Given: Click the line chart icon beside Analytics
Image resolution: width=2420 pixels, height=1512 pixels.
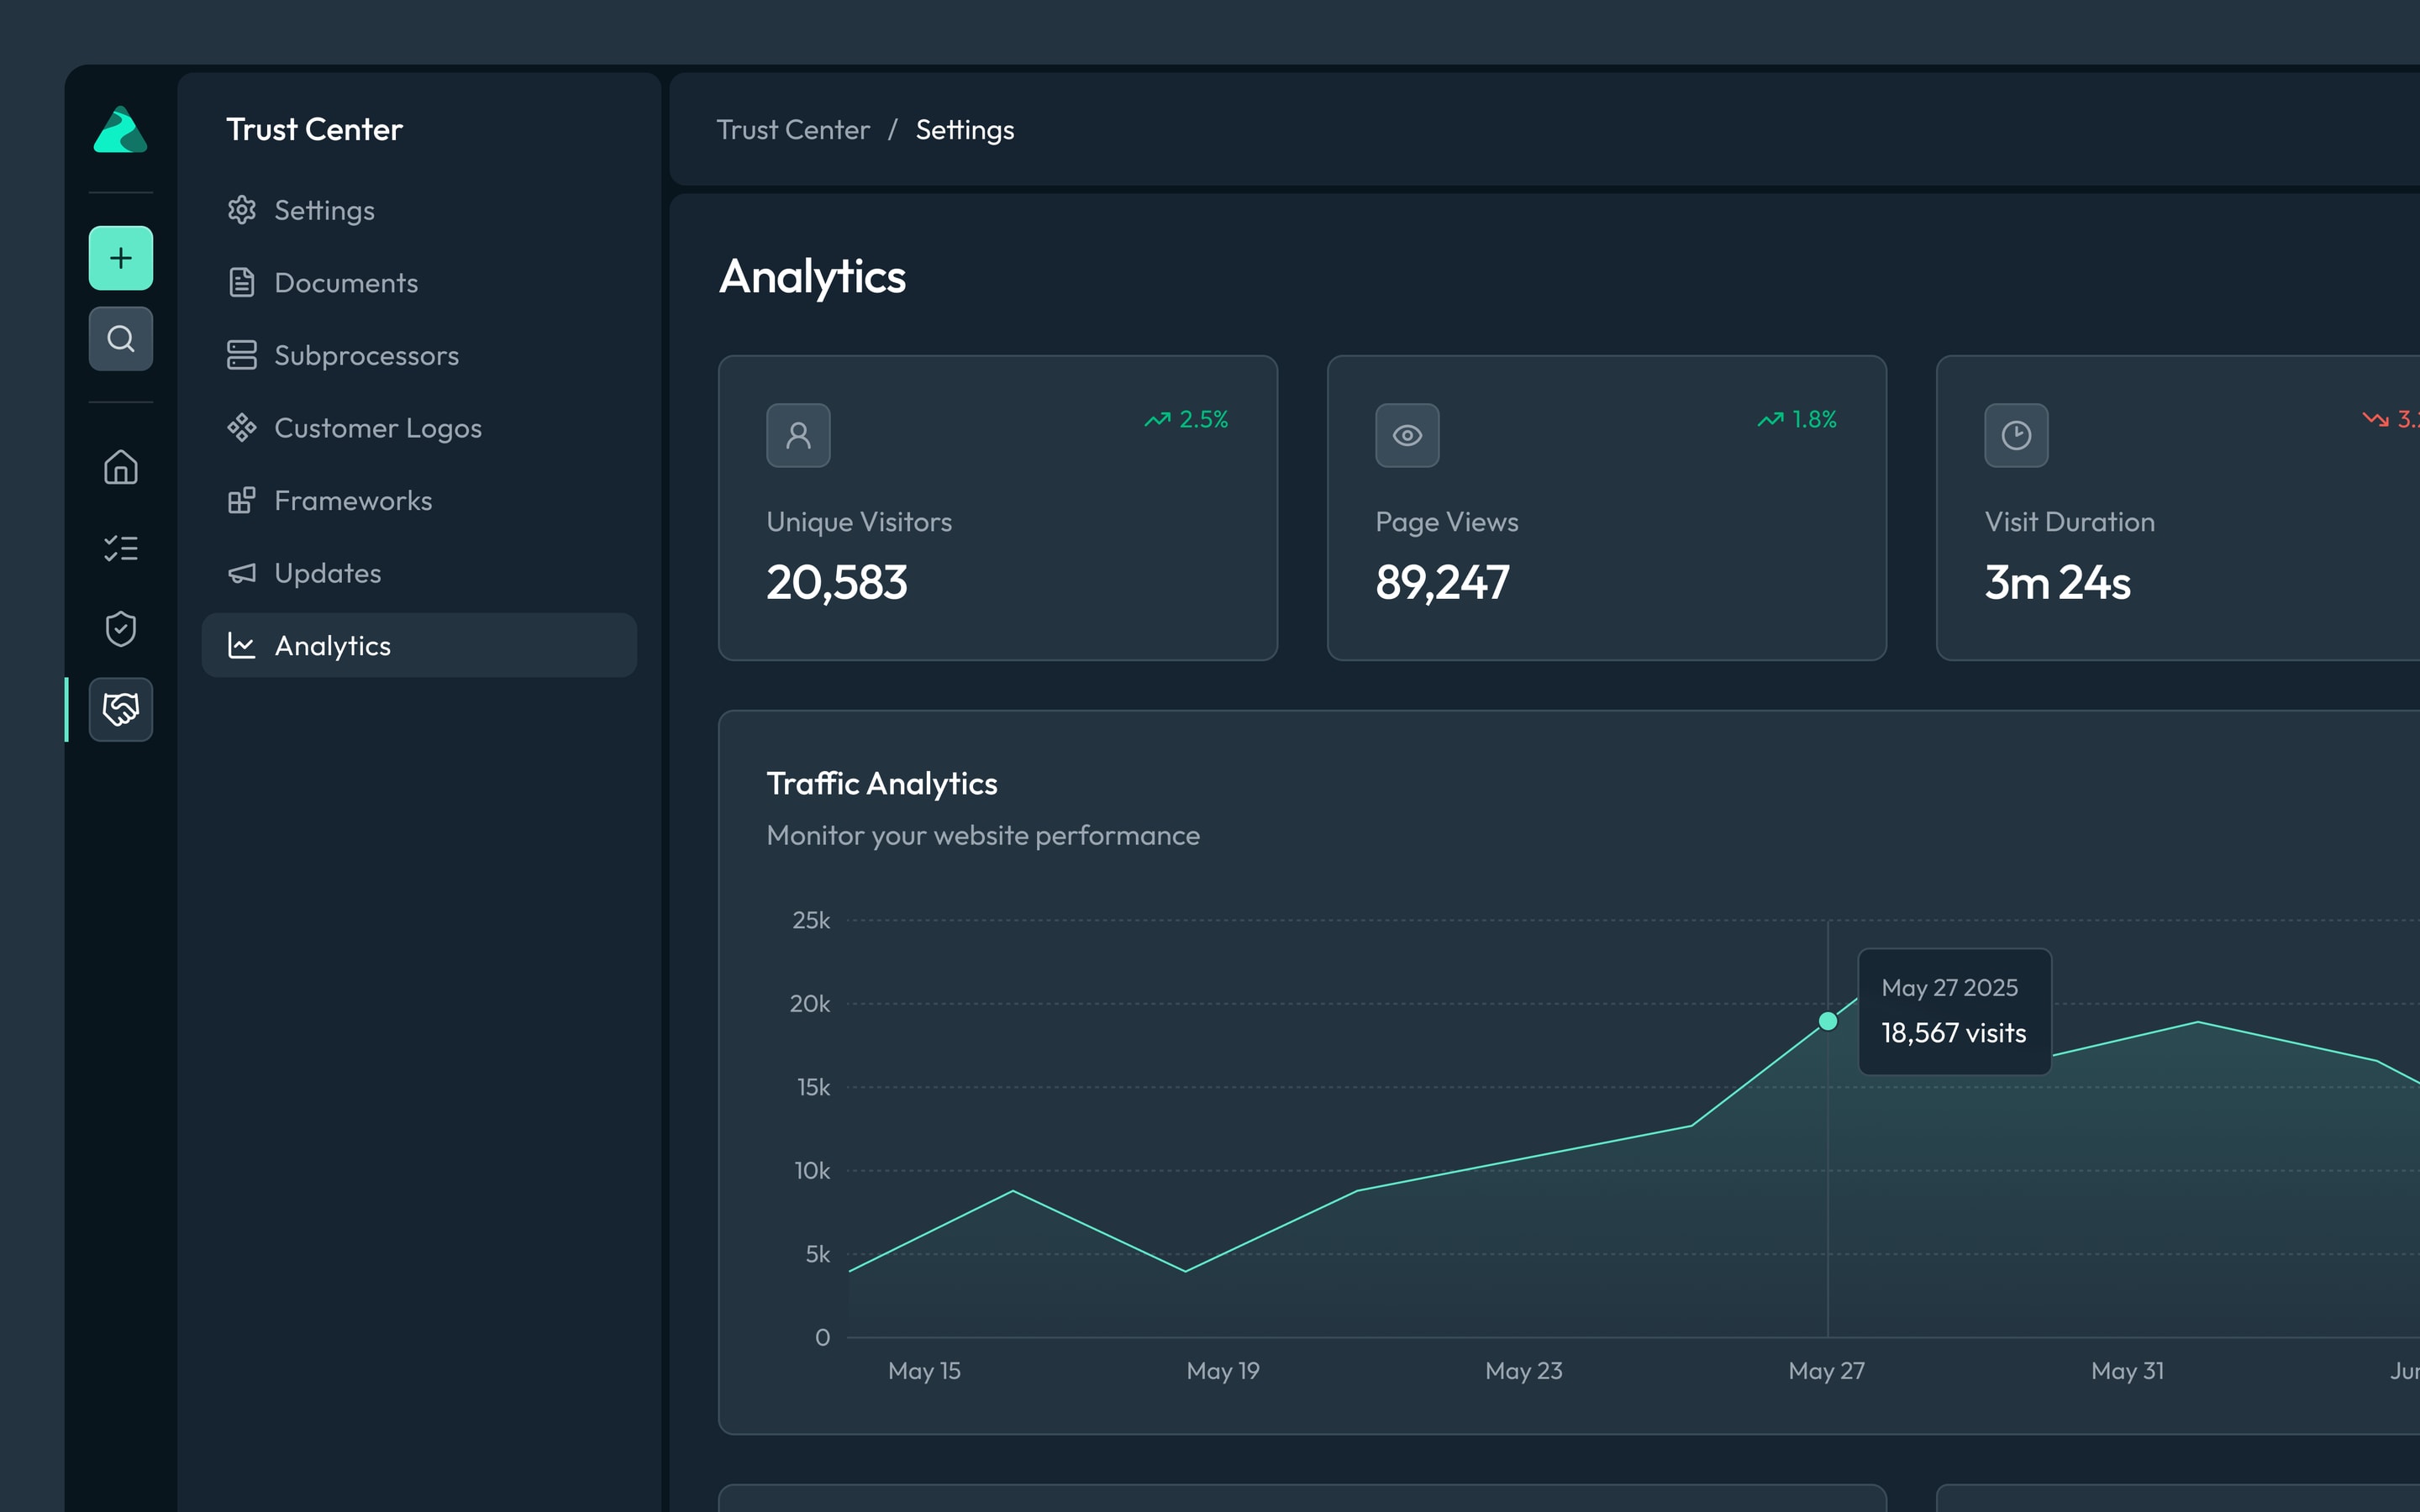Looking at the screenshot, I should click(242, 645).
